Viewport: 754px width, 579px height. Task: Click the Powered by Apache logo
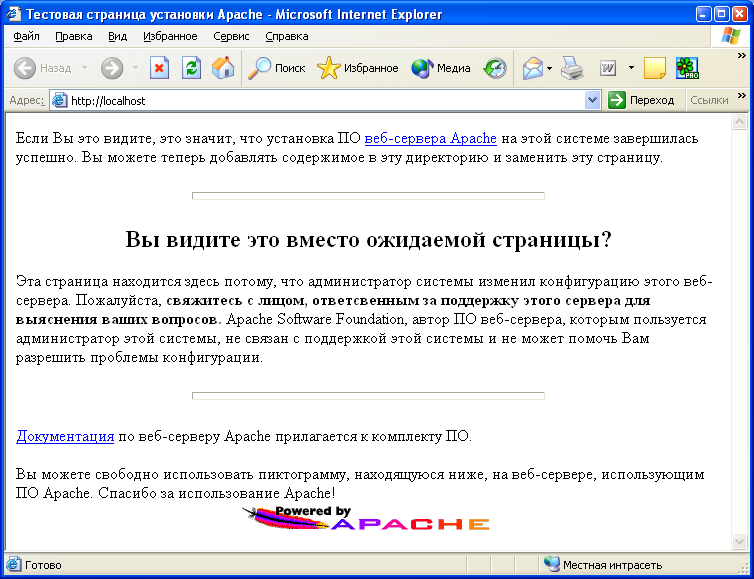tap(365, 518)
